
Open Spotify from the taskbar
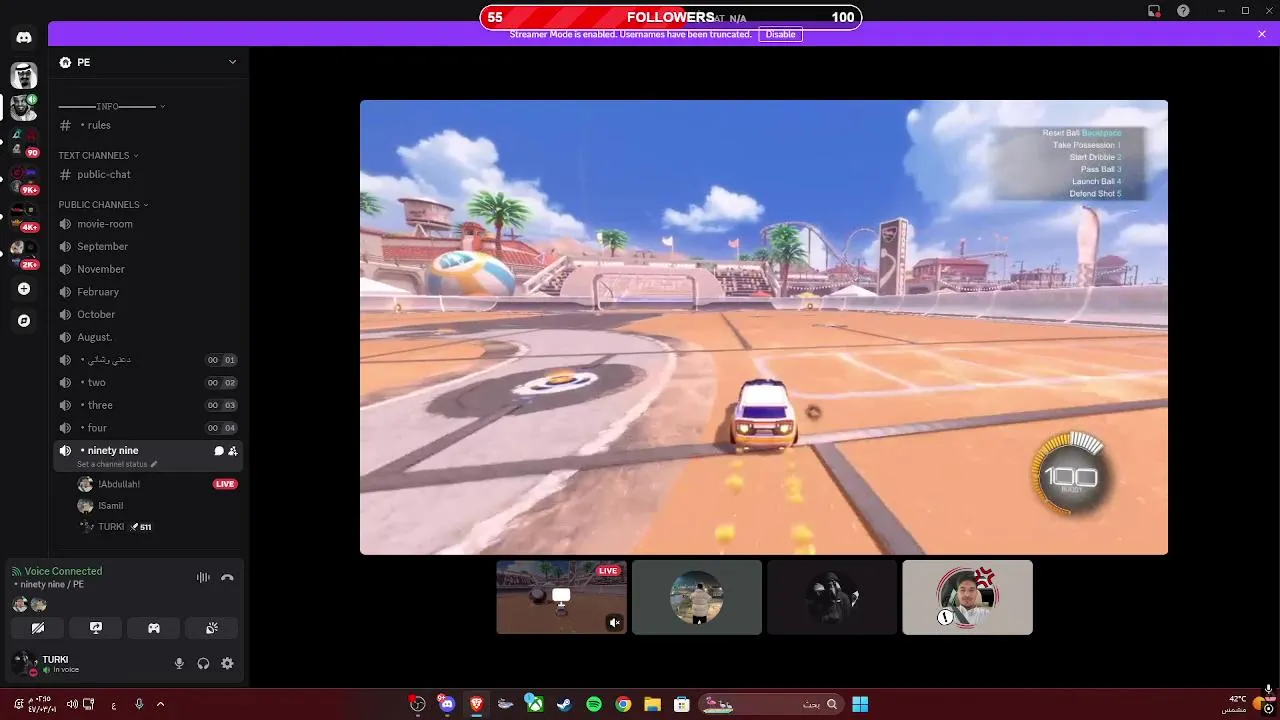pyautogui.click(x=594, y=704)
